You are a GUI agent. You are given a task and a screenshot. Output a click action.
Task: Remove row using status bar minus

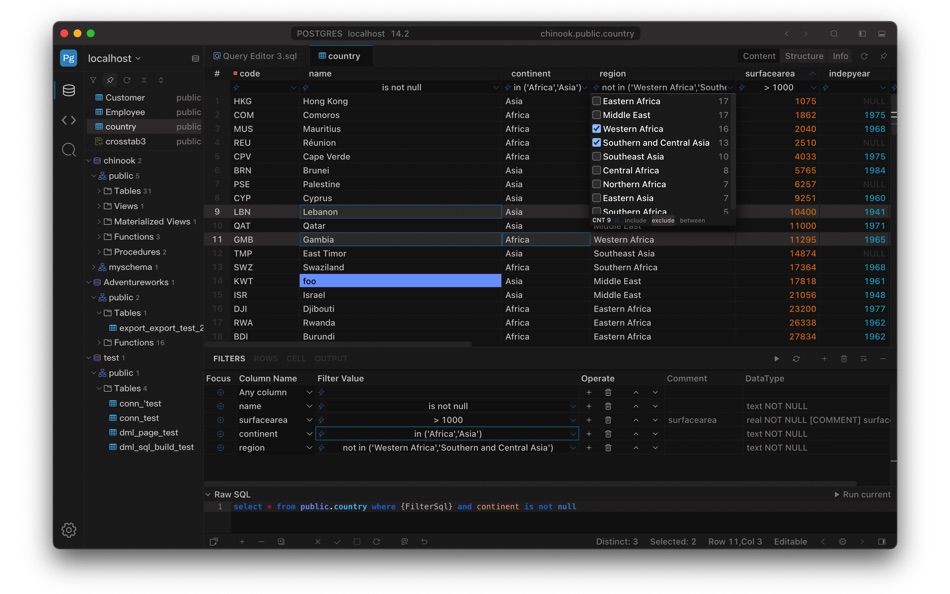tap(261, 542)
